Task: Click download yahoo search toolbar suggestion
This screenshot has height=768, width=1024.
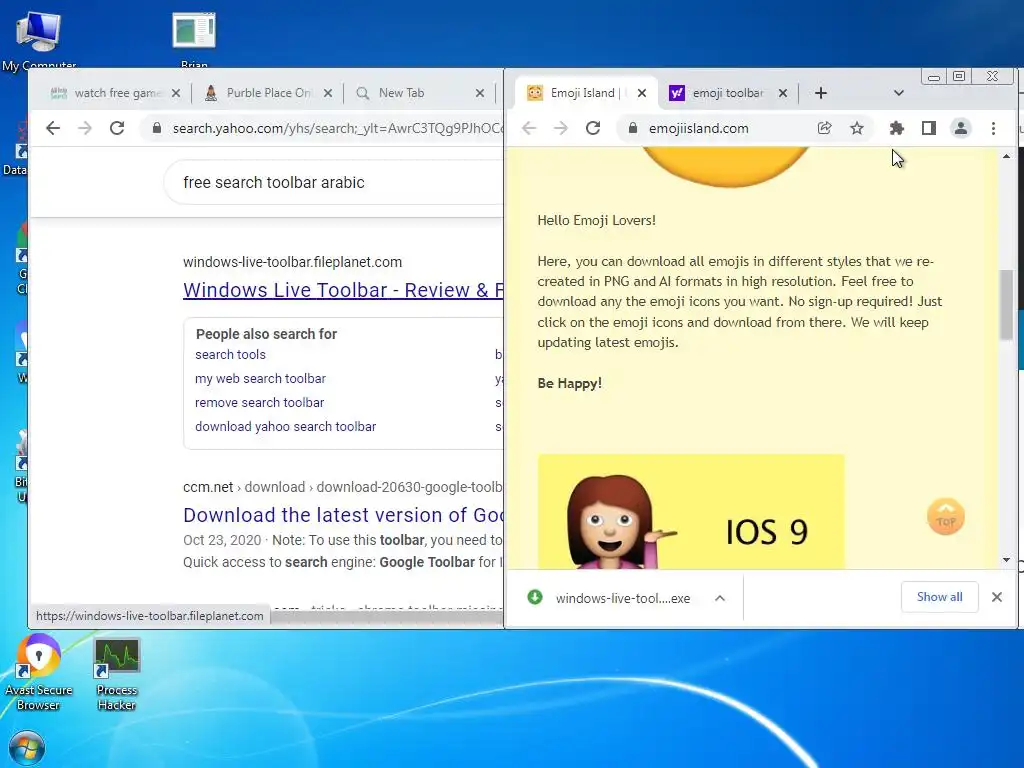Action: coord(285,427)
